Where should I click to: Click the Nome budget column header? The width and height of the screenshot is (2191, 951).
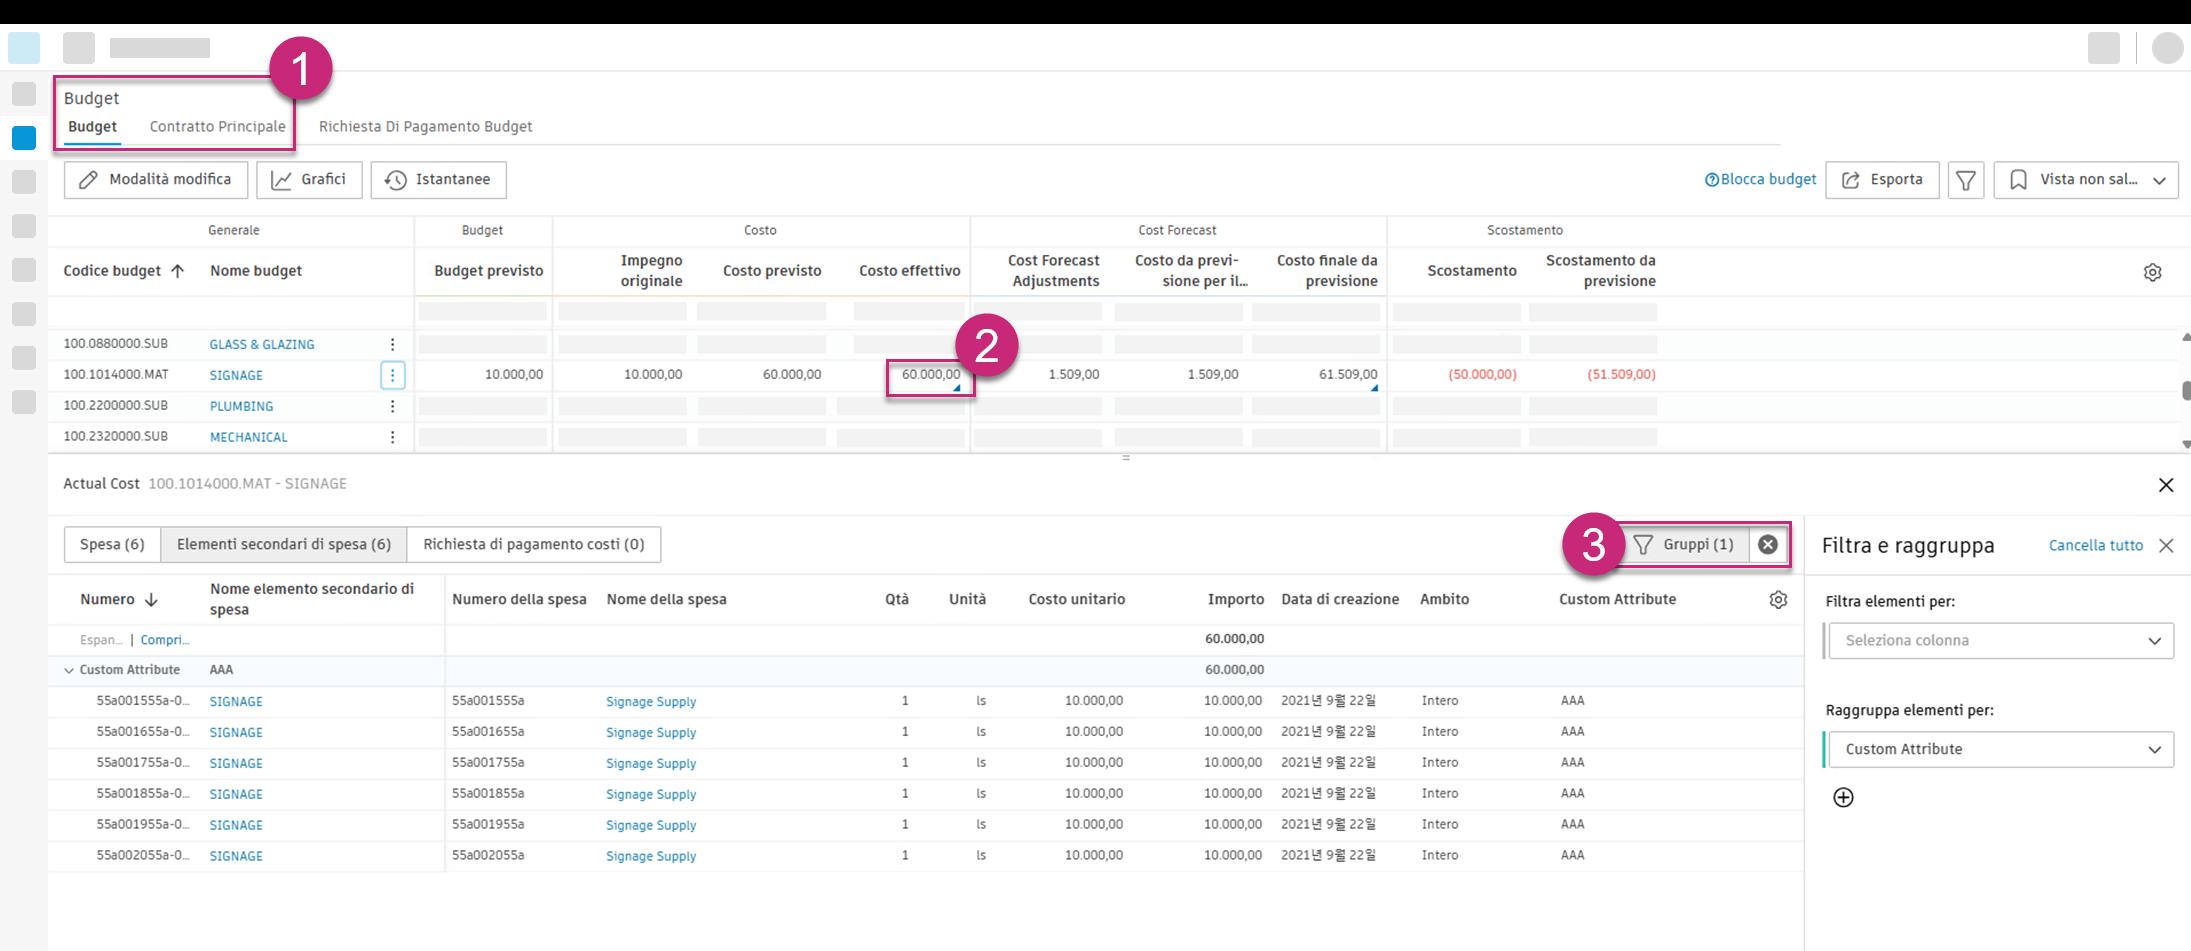[x=256, y=271]
